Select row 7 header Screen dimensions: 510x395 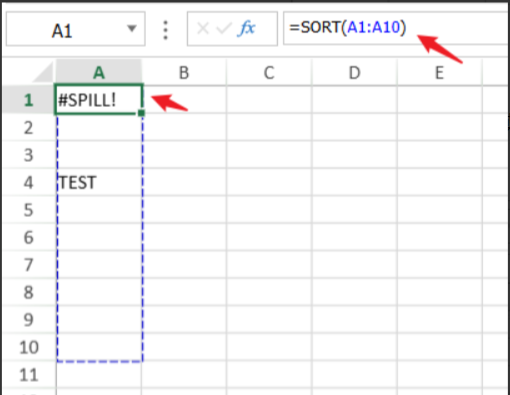tap(28, 265)
